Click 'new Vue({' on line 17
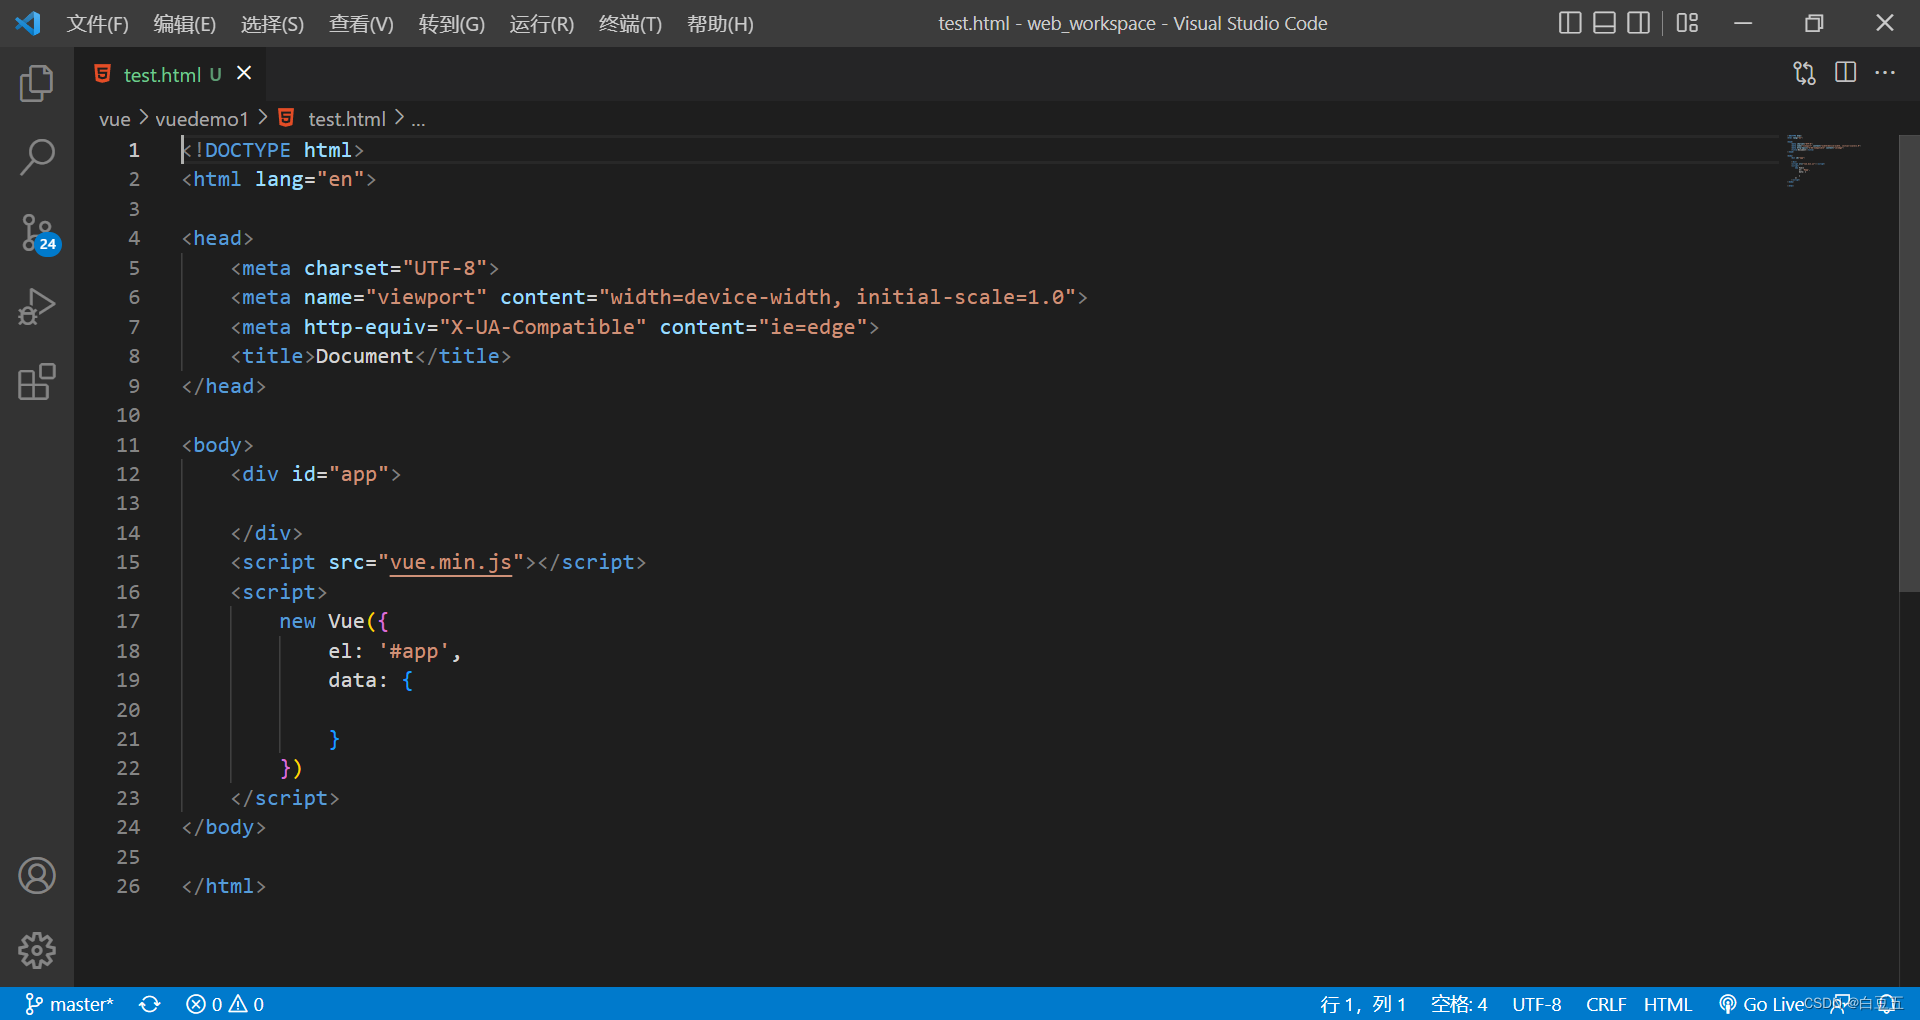Image resolution: width=1920 pixels, height=1020 pixels. [334, 621]
